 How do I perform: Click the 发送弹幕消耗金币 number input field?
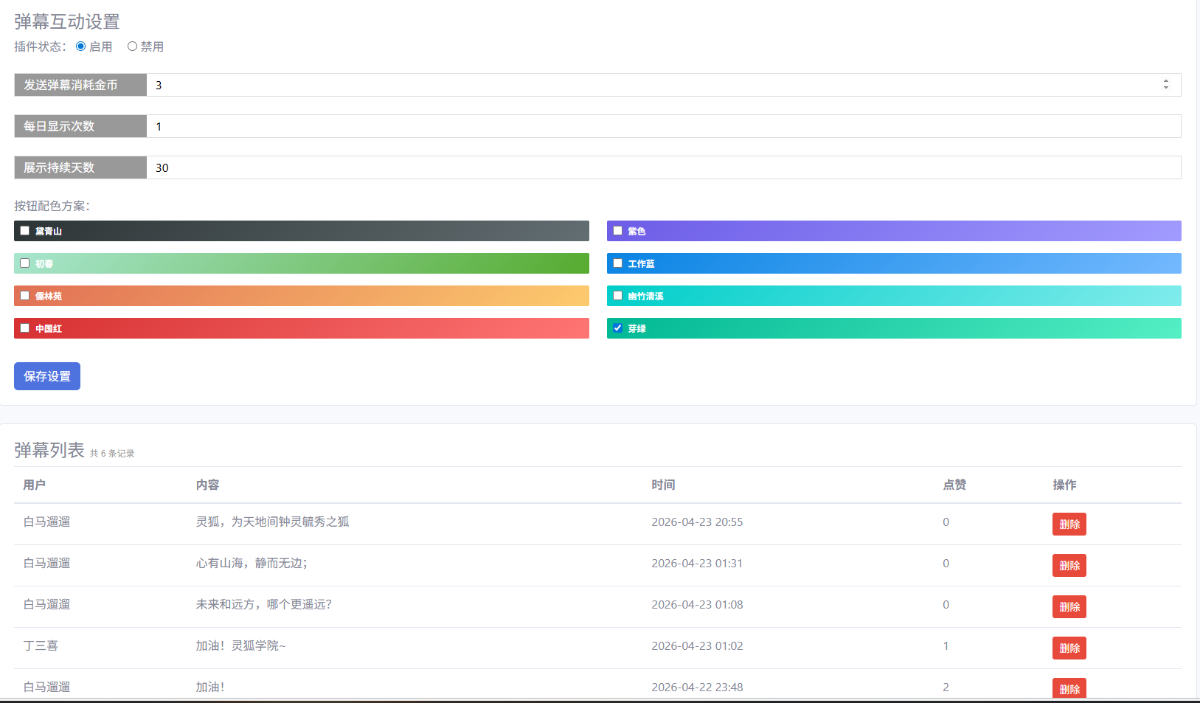pos(650,85)
